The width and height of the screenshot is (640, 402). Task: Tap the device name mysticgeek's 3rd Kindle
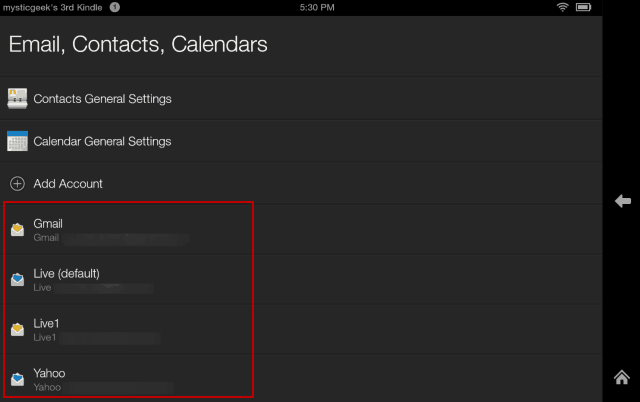(x=53, y=7)
